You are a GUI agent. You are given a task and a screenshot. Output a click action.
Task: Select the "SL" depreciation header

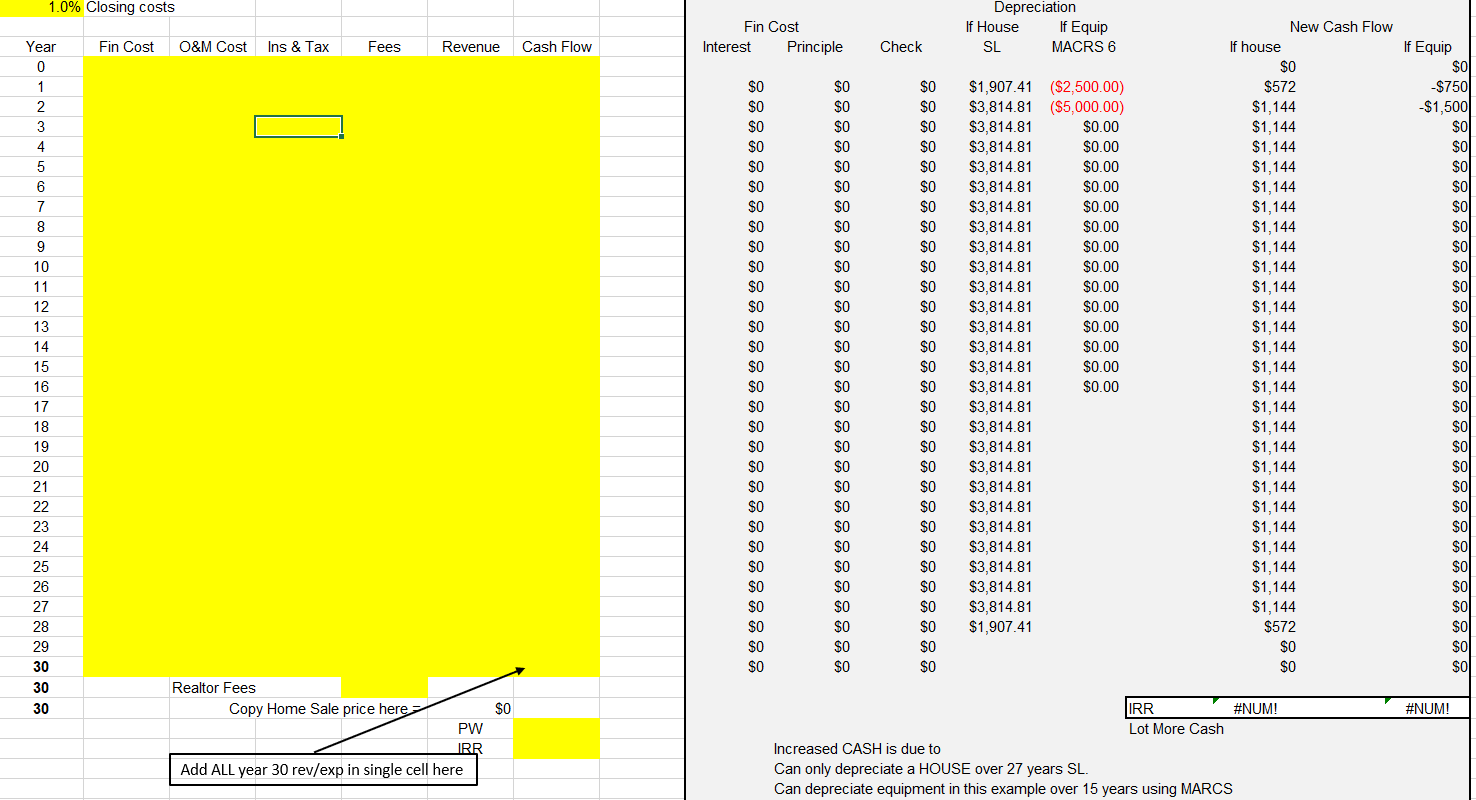(992, 46)
